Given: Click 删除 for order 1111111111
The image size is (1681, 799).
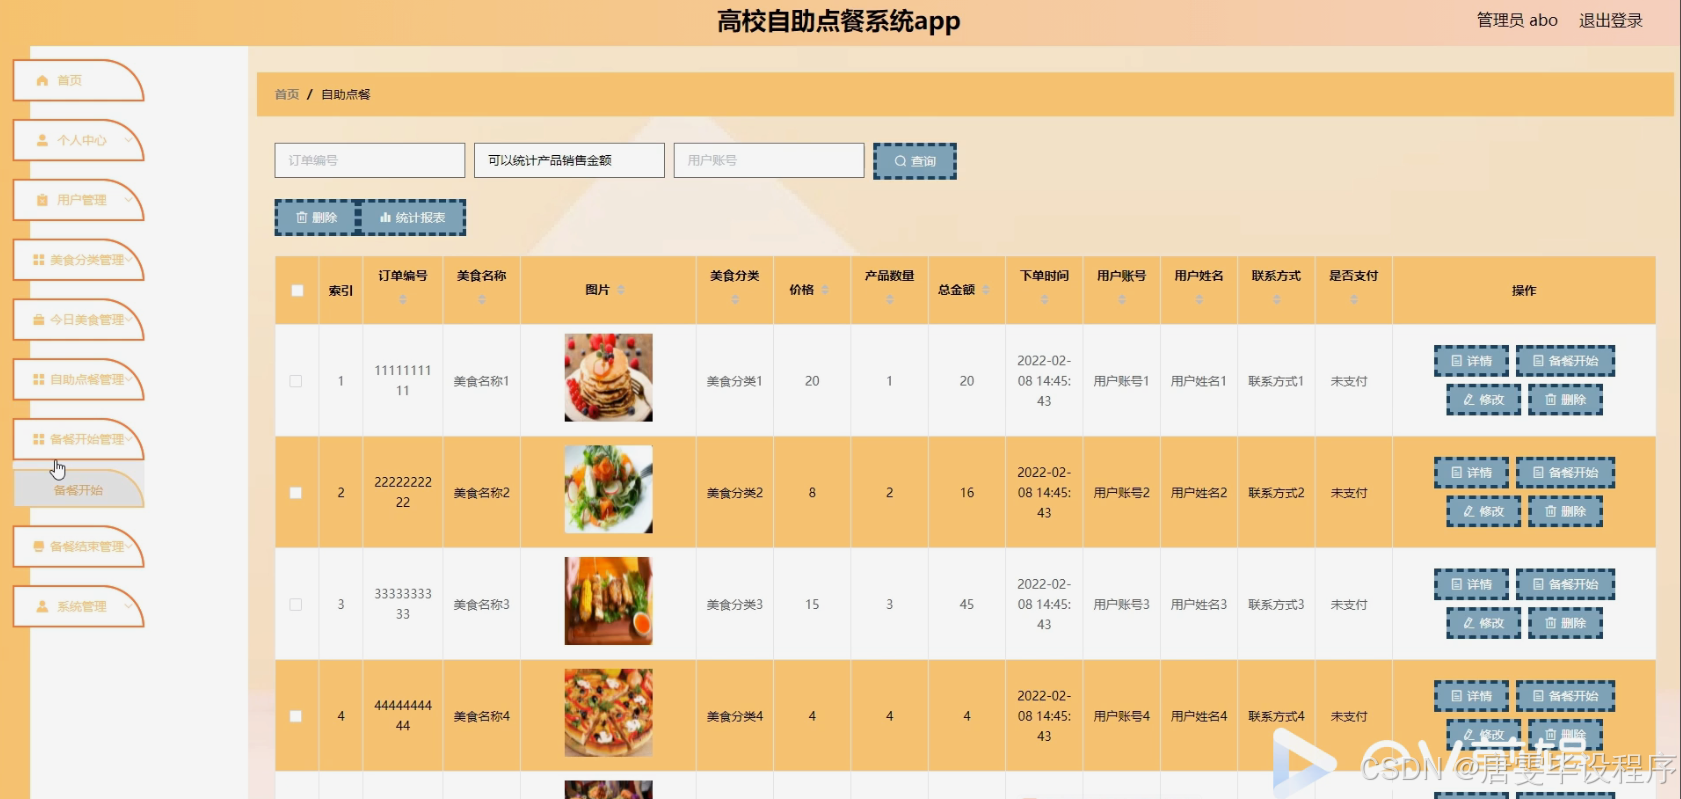Looking at the screenshot, I should [x=1566, y=399].
